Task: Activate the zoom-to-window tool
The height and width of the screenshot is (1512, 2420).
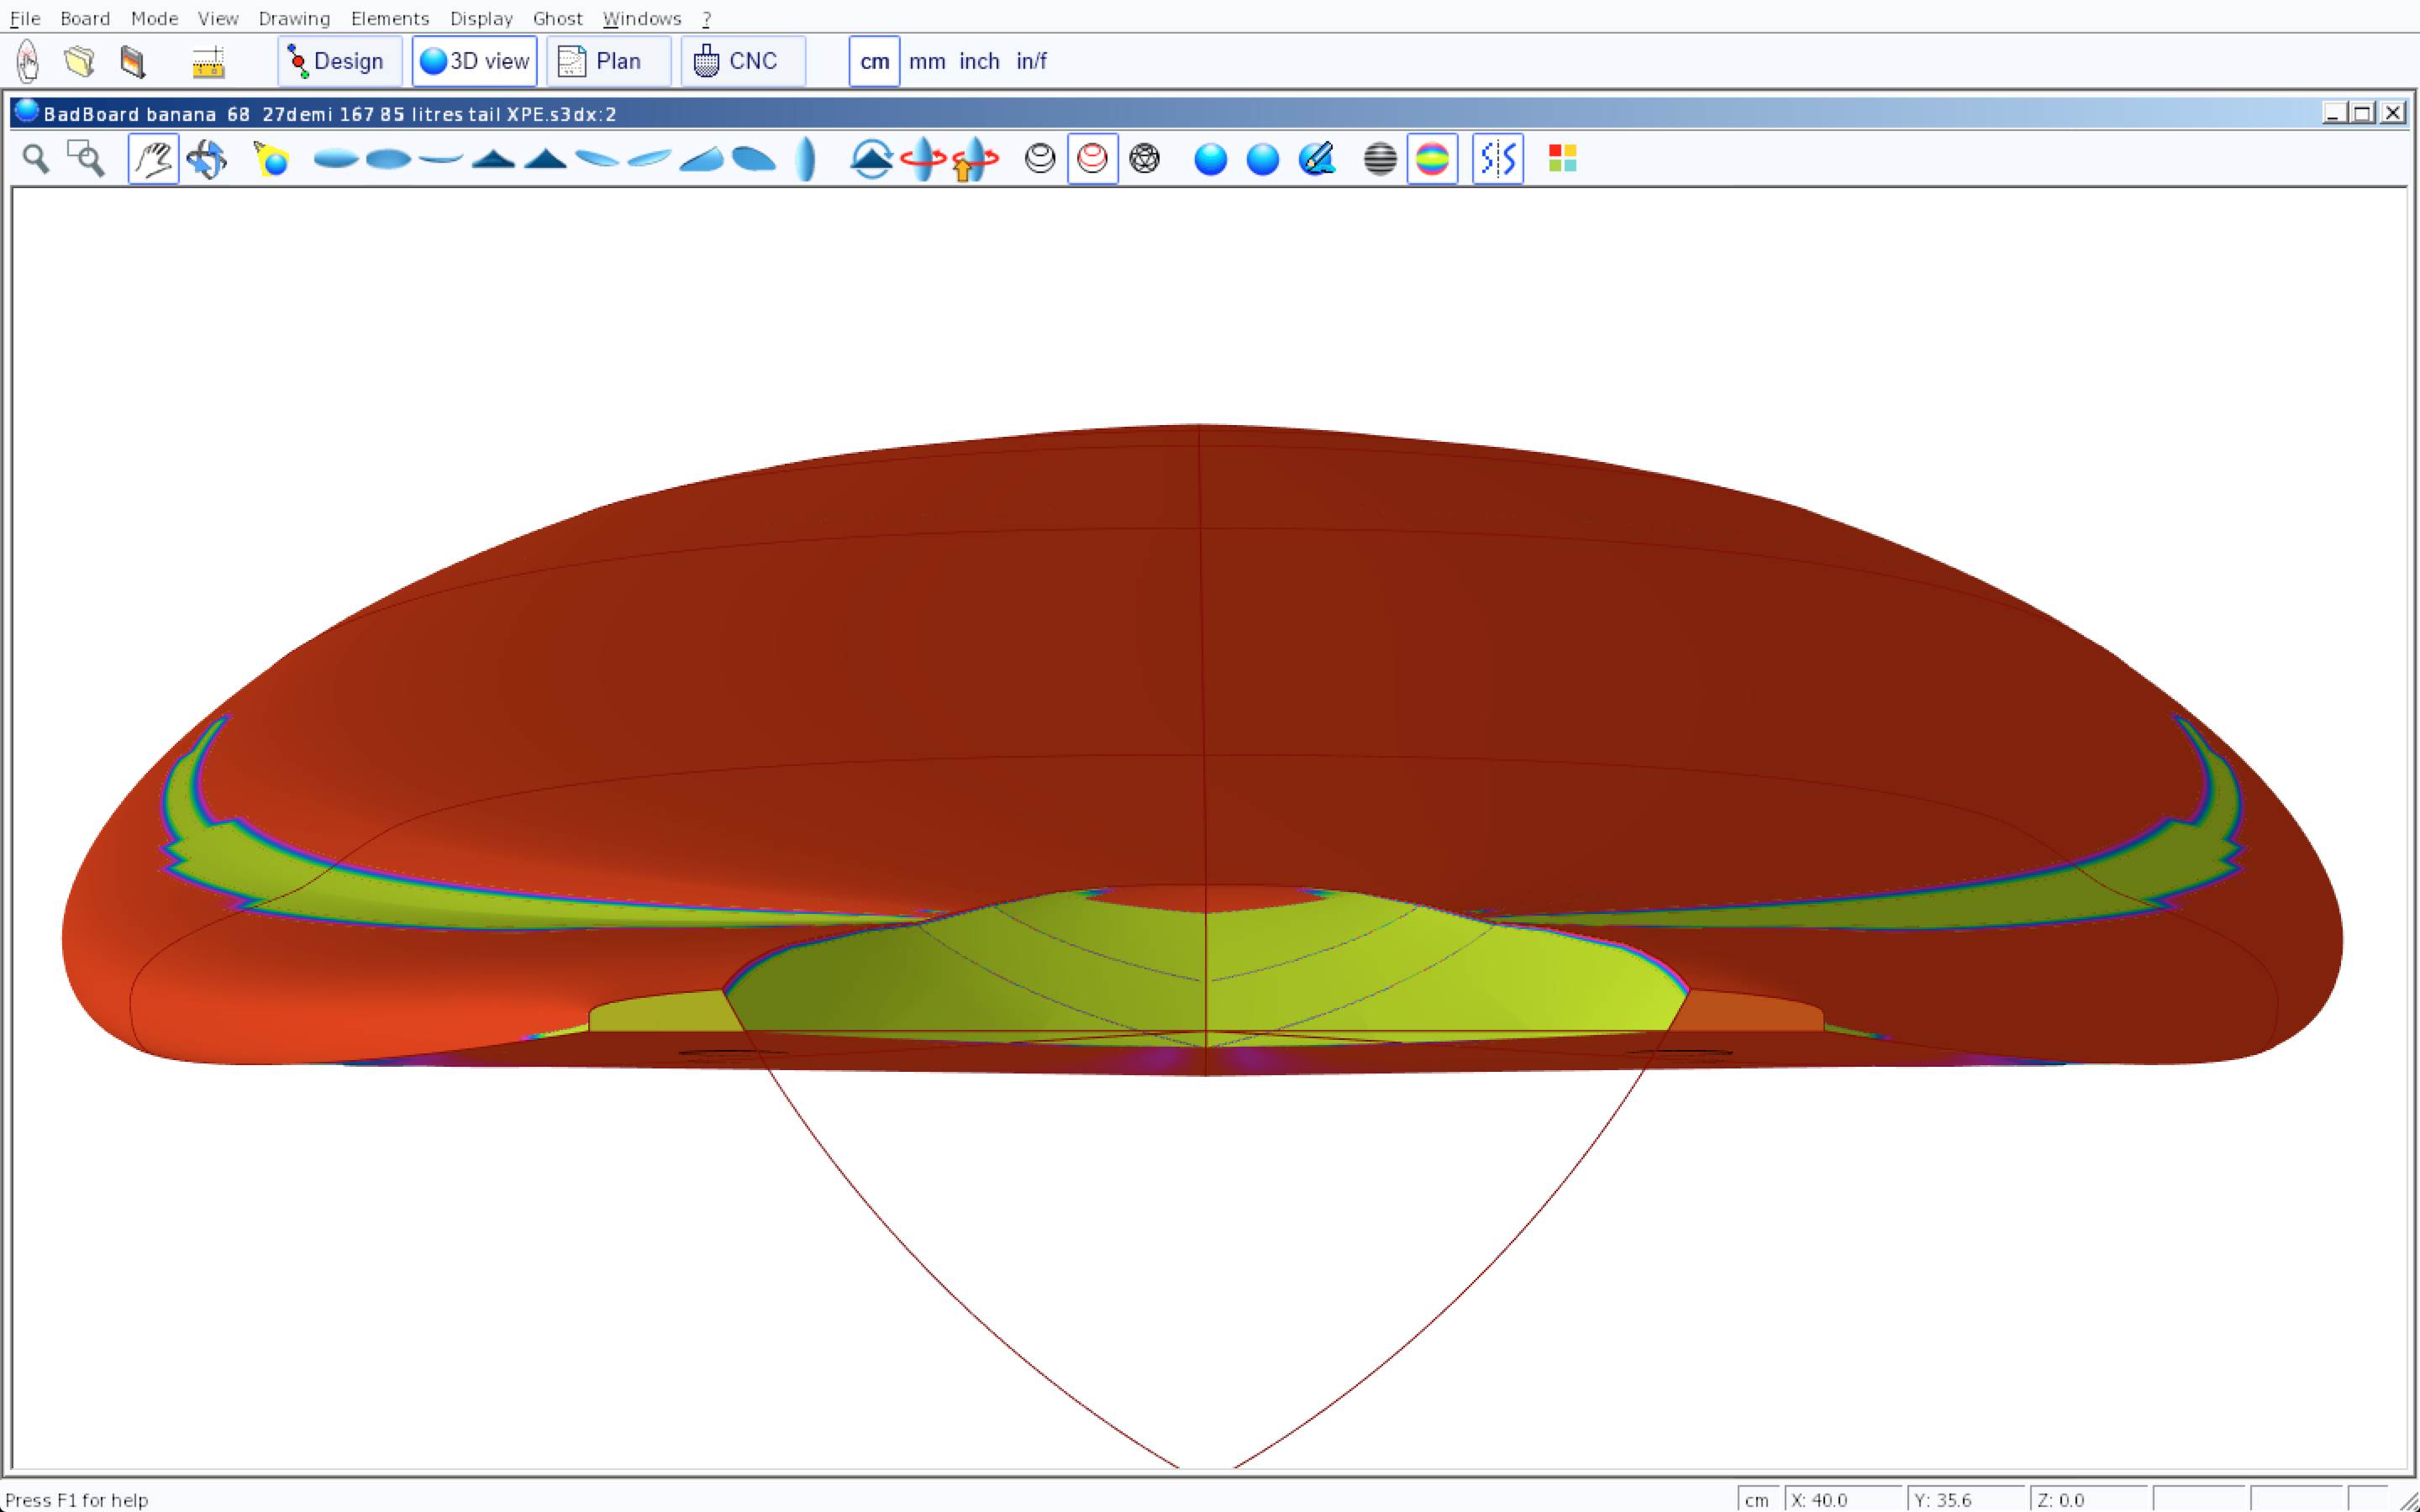Action: pos(86,159)
